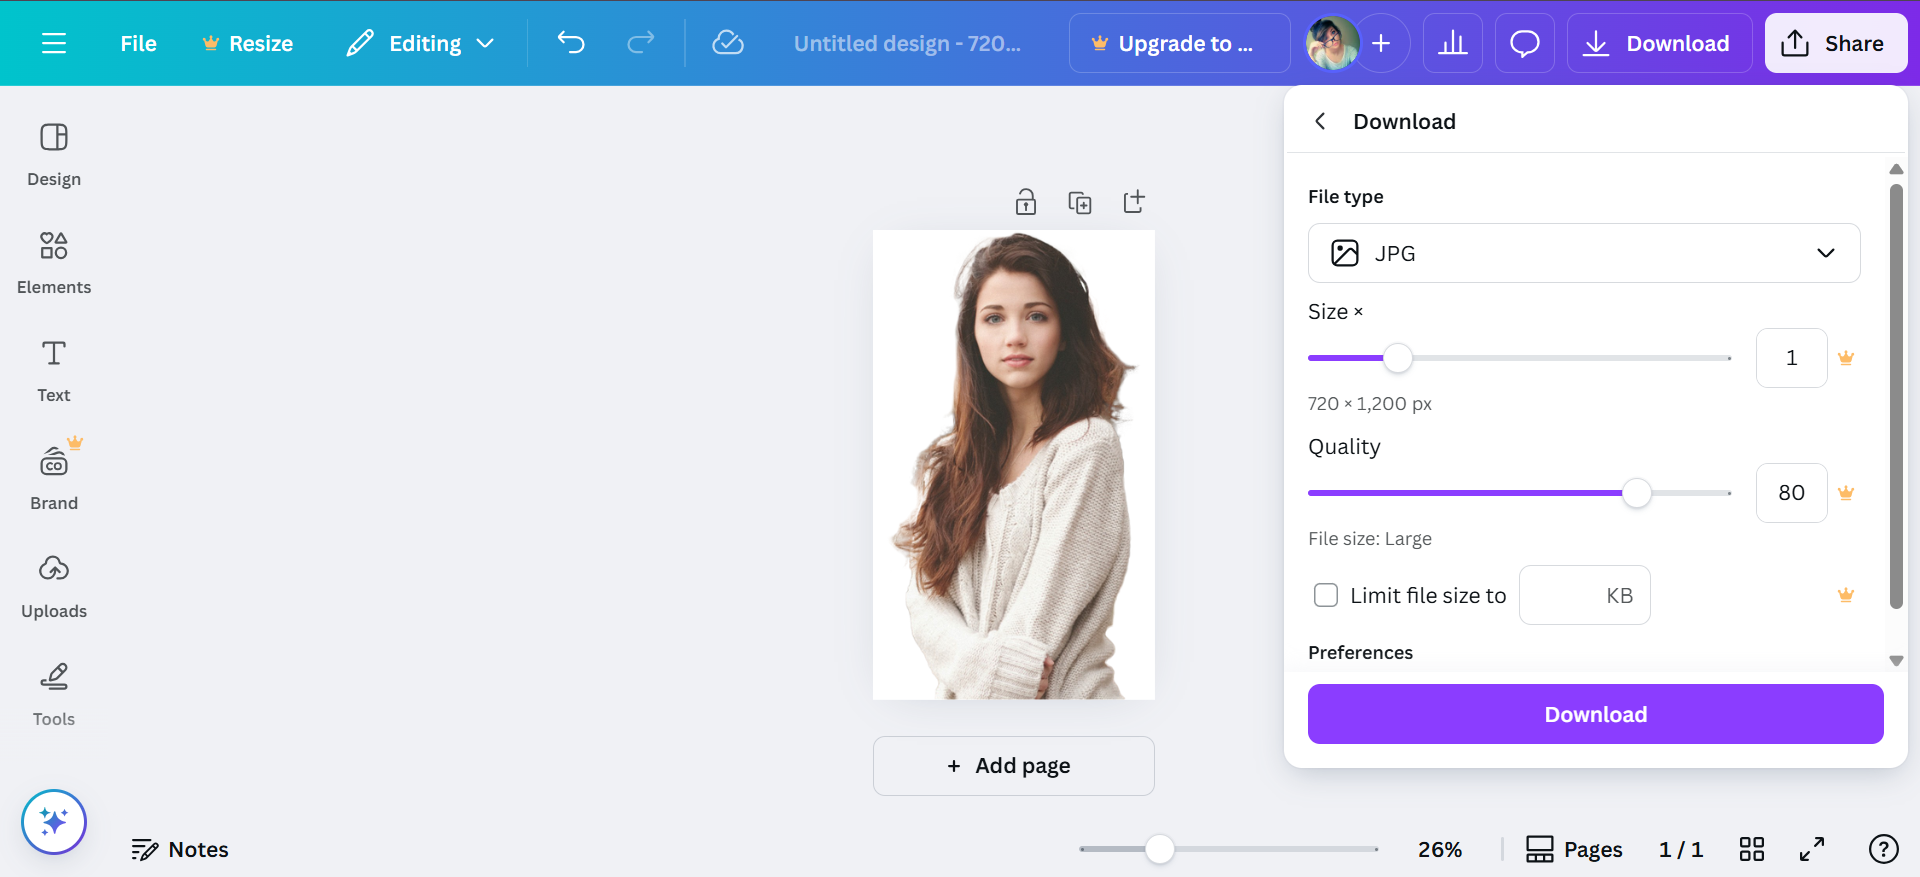Launch the Canva AI assistant button

[x=54, y=822]
